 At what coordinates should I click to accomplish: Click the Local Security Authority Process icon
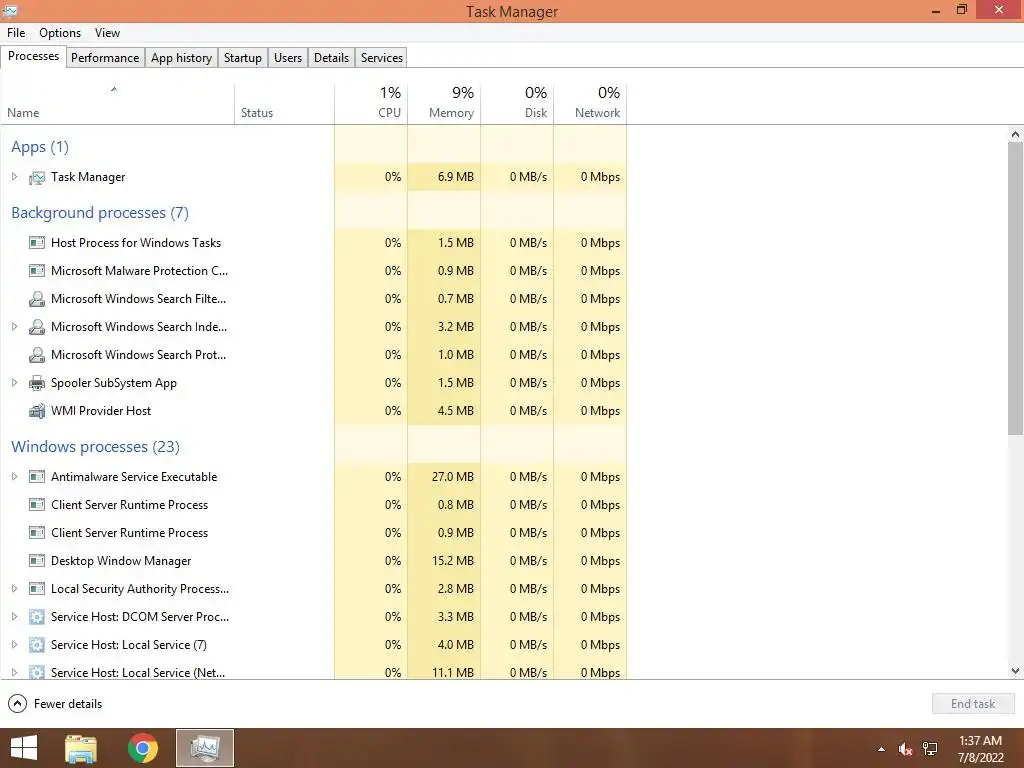point(37,589)
